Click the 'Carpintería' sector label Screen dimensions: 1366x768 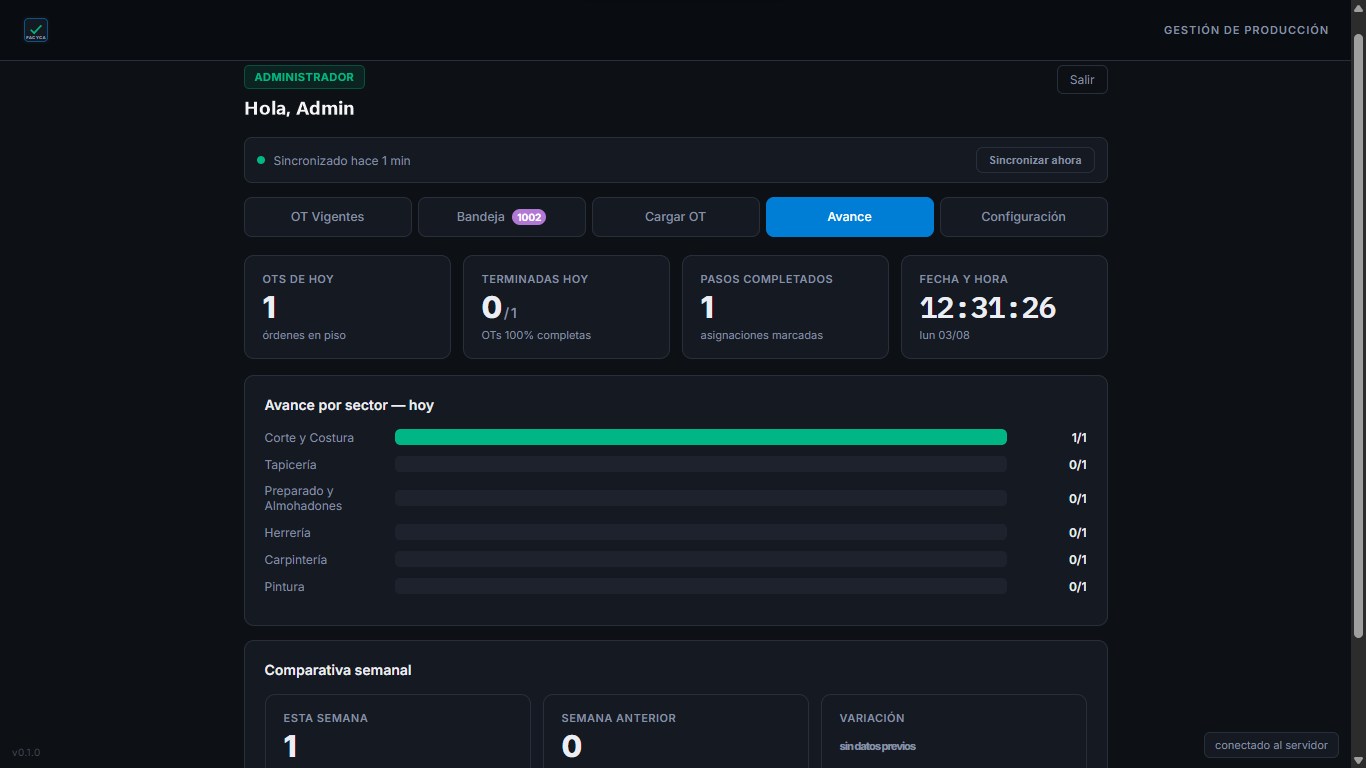[296, 559]
